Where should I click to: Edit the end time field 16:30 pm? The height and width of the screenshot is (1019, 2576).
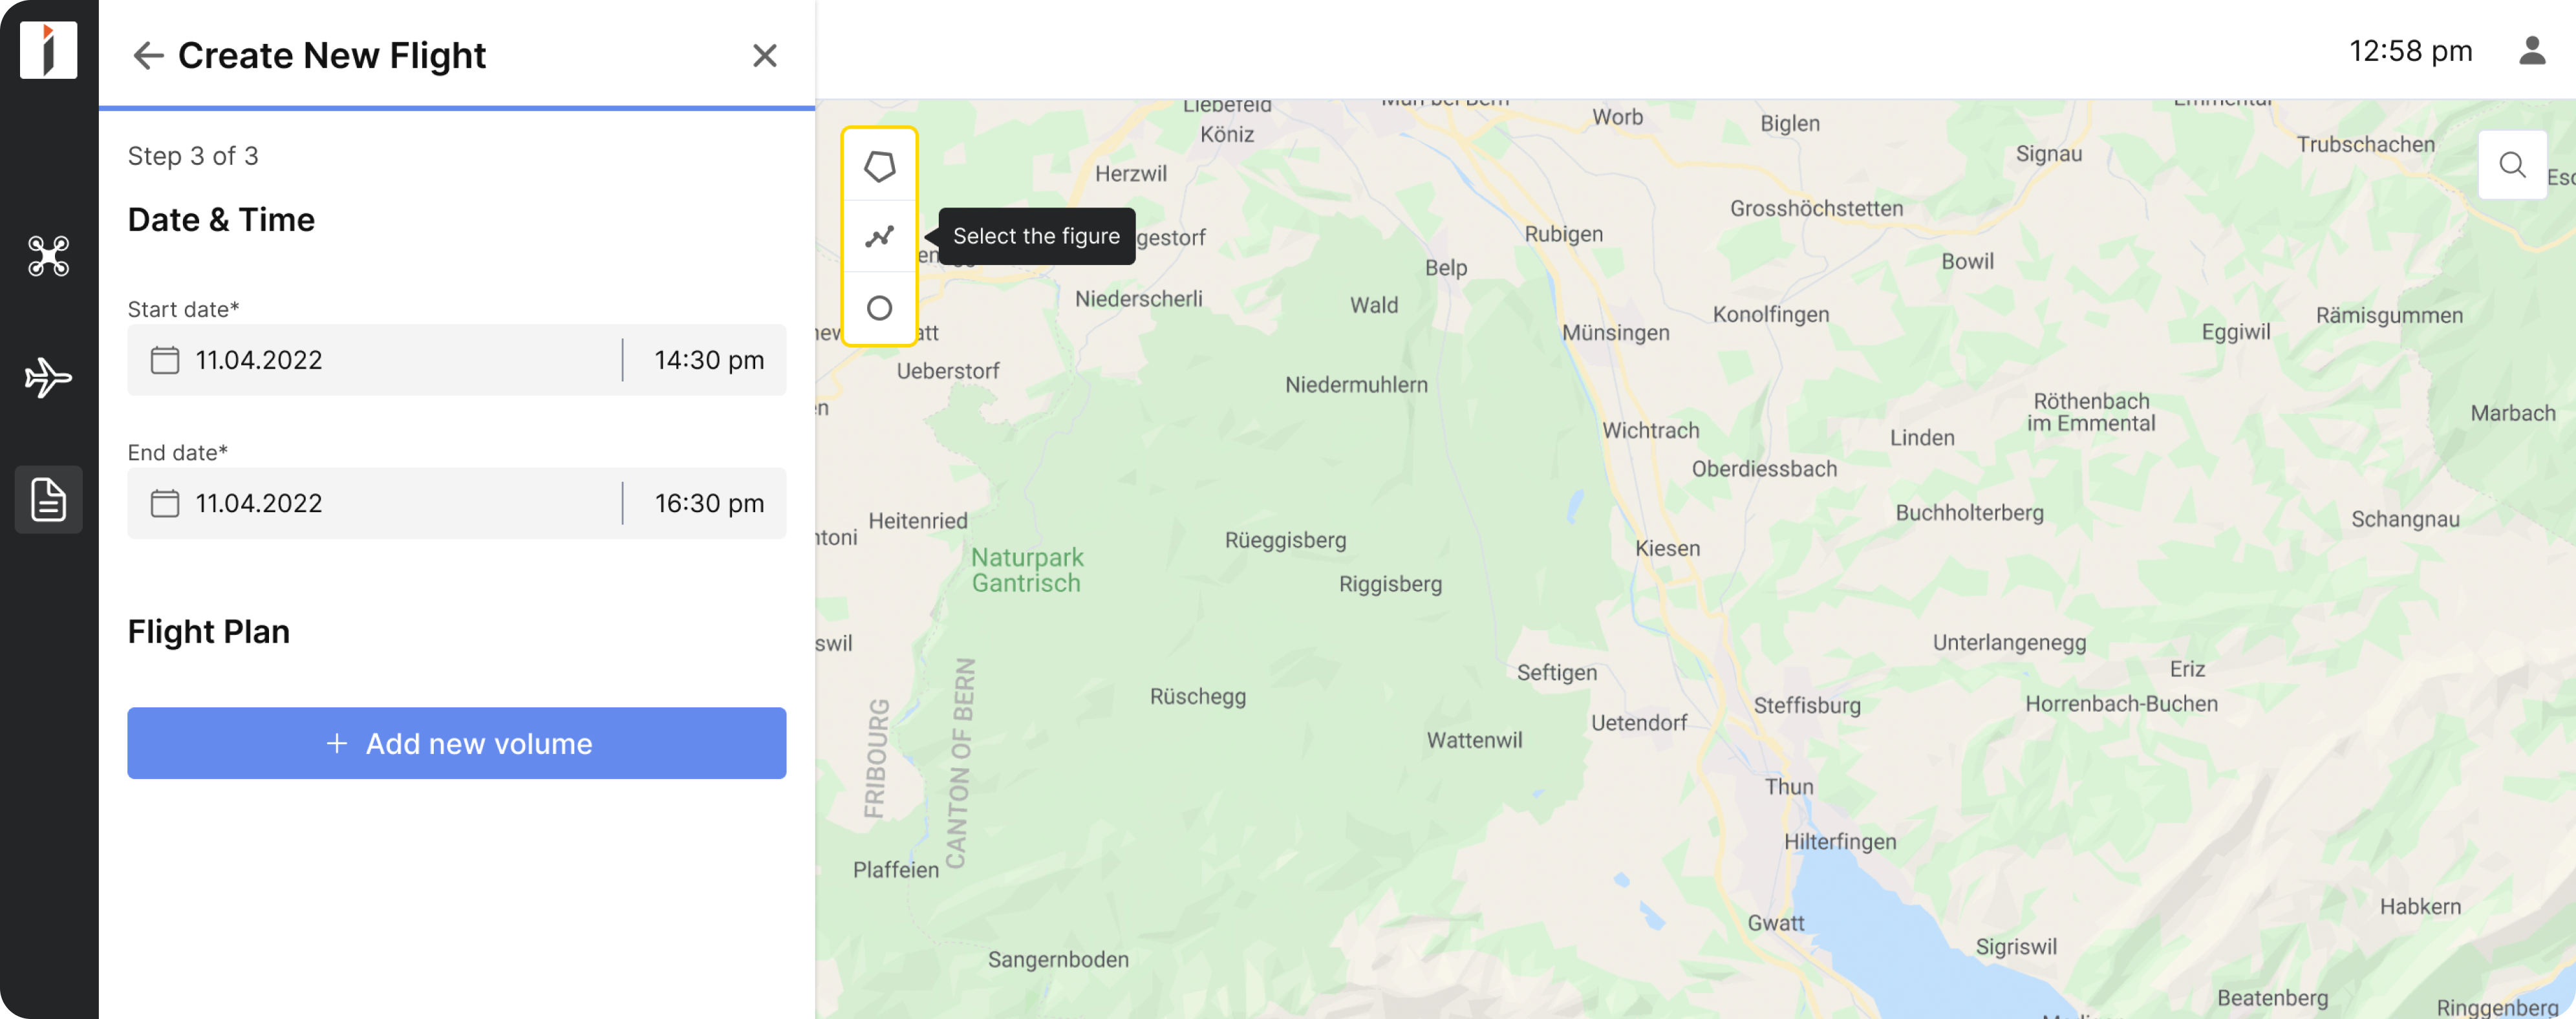click(707, 503)
